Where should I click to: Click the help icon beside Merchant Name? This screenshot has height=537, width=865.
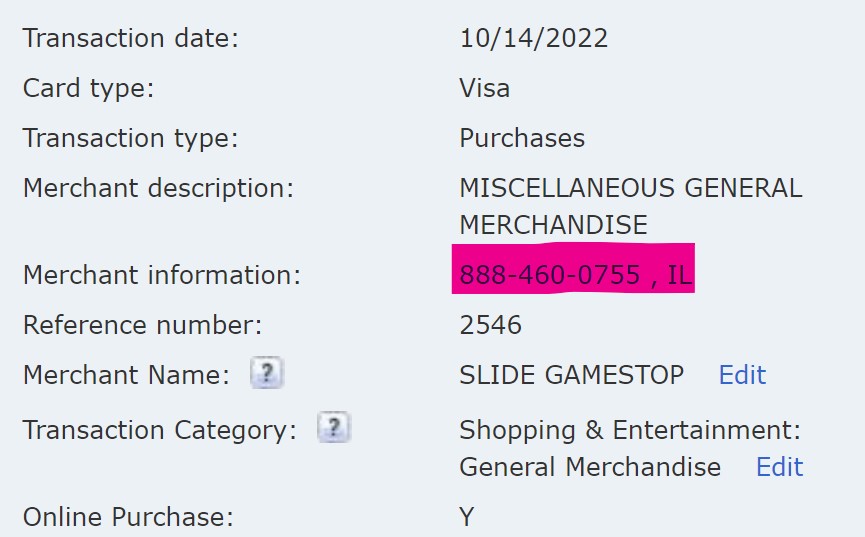[x=266, y=374]
